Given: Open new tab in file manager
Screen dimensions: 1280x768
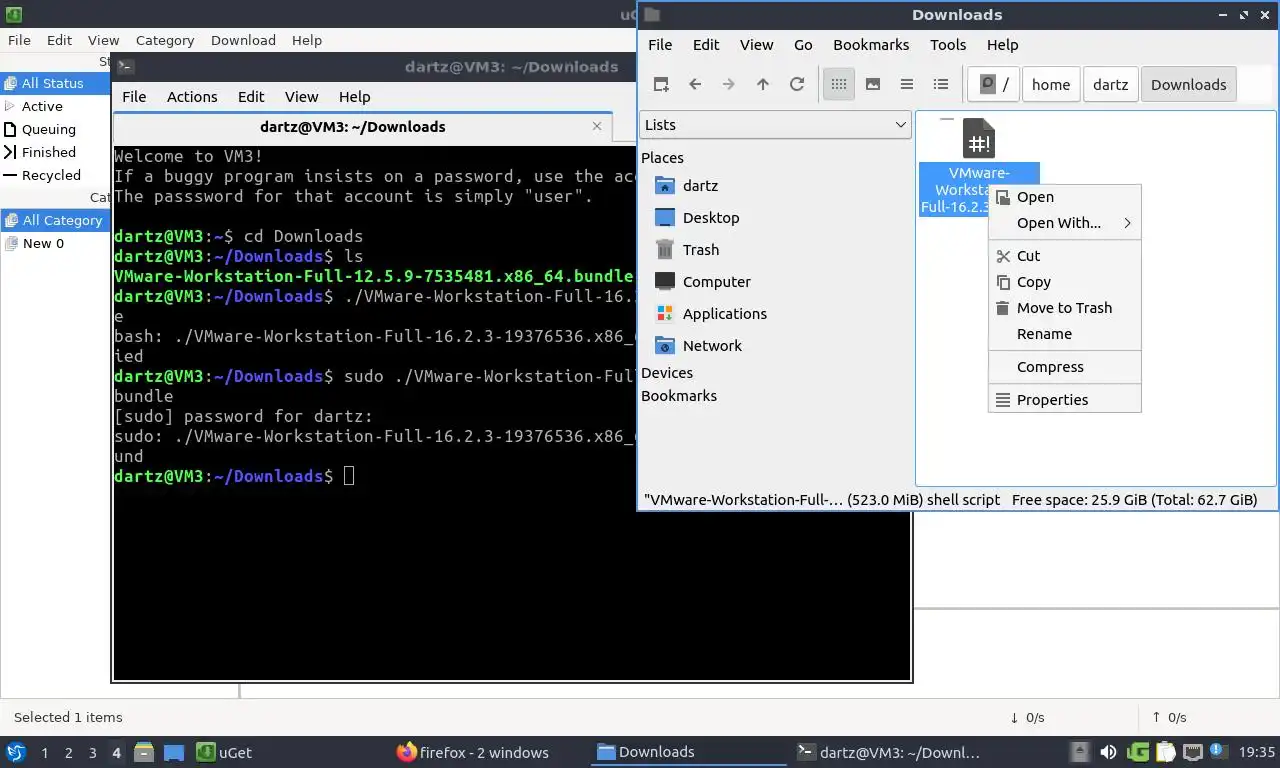Looking at the screenshot, I should click(661, 85).
